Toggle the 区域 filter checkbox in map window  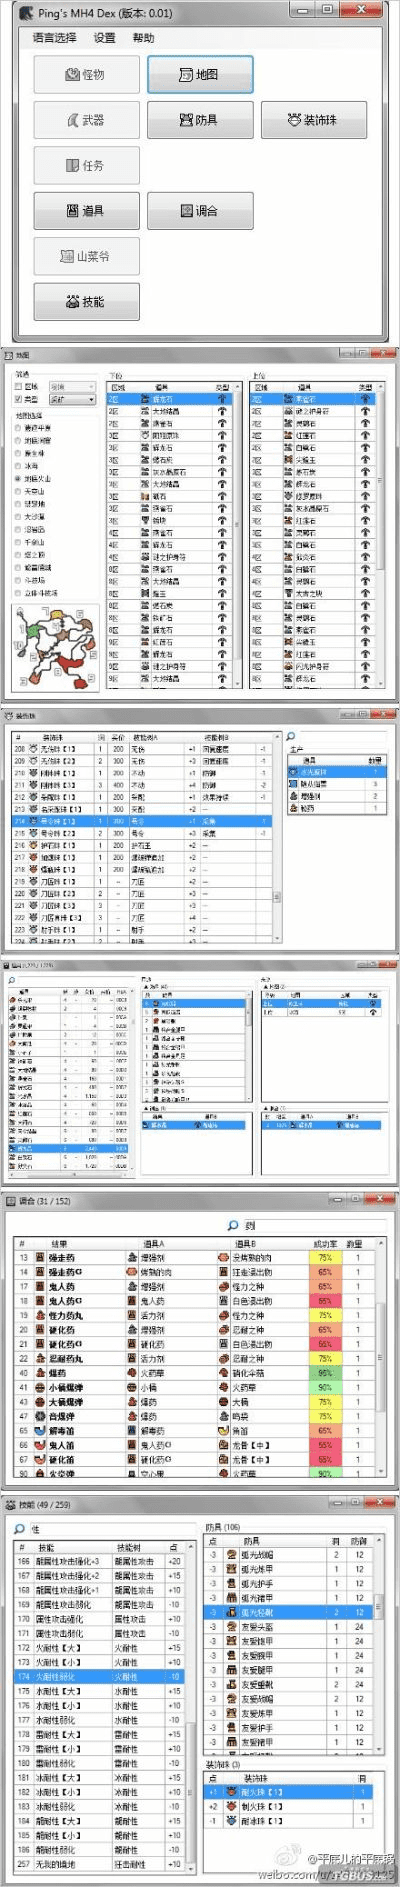[18, 387]
